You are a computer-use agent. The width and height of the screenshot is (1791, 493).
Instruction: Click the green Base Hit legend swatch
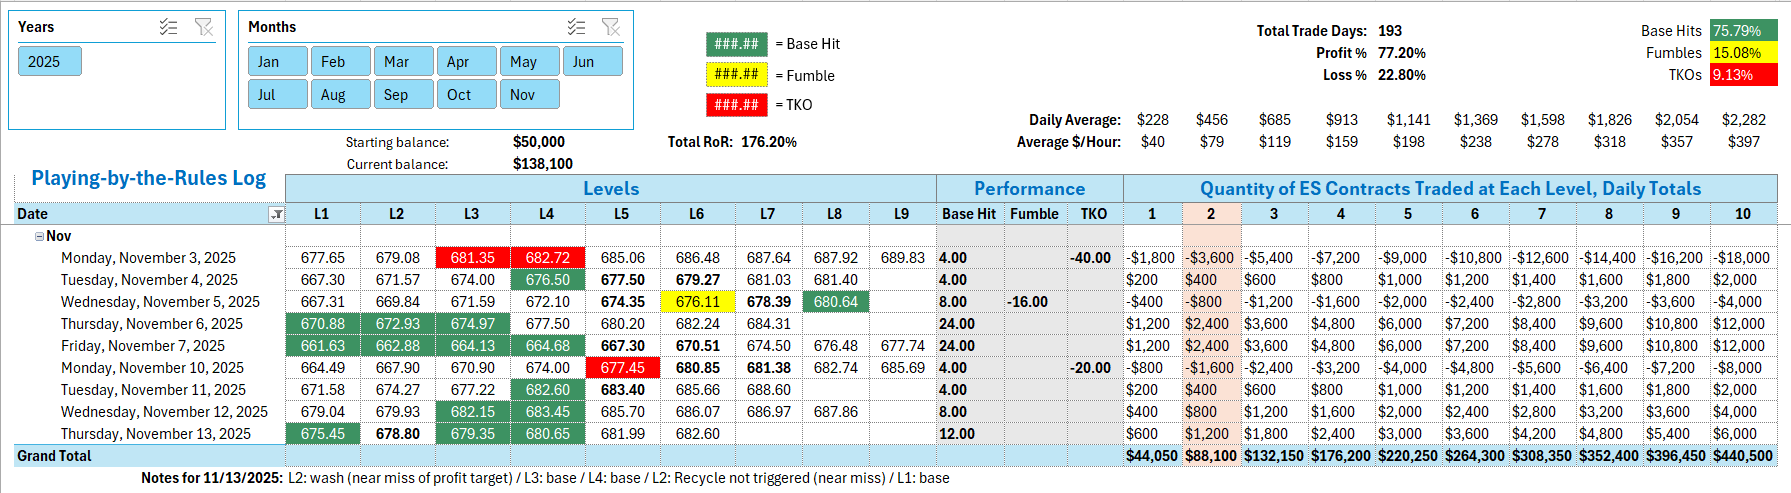point(736,44)
